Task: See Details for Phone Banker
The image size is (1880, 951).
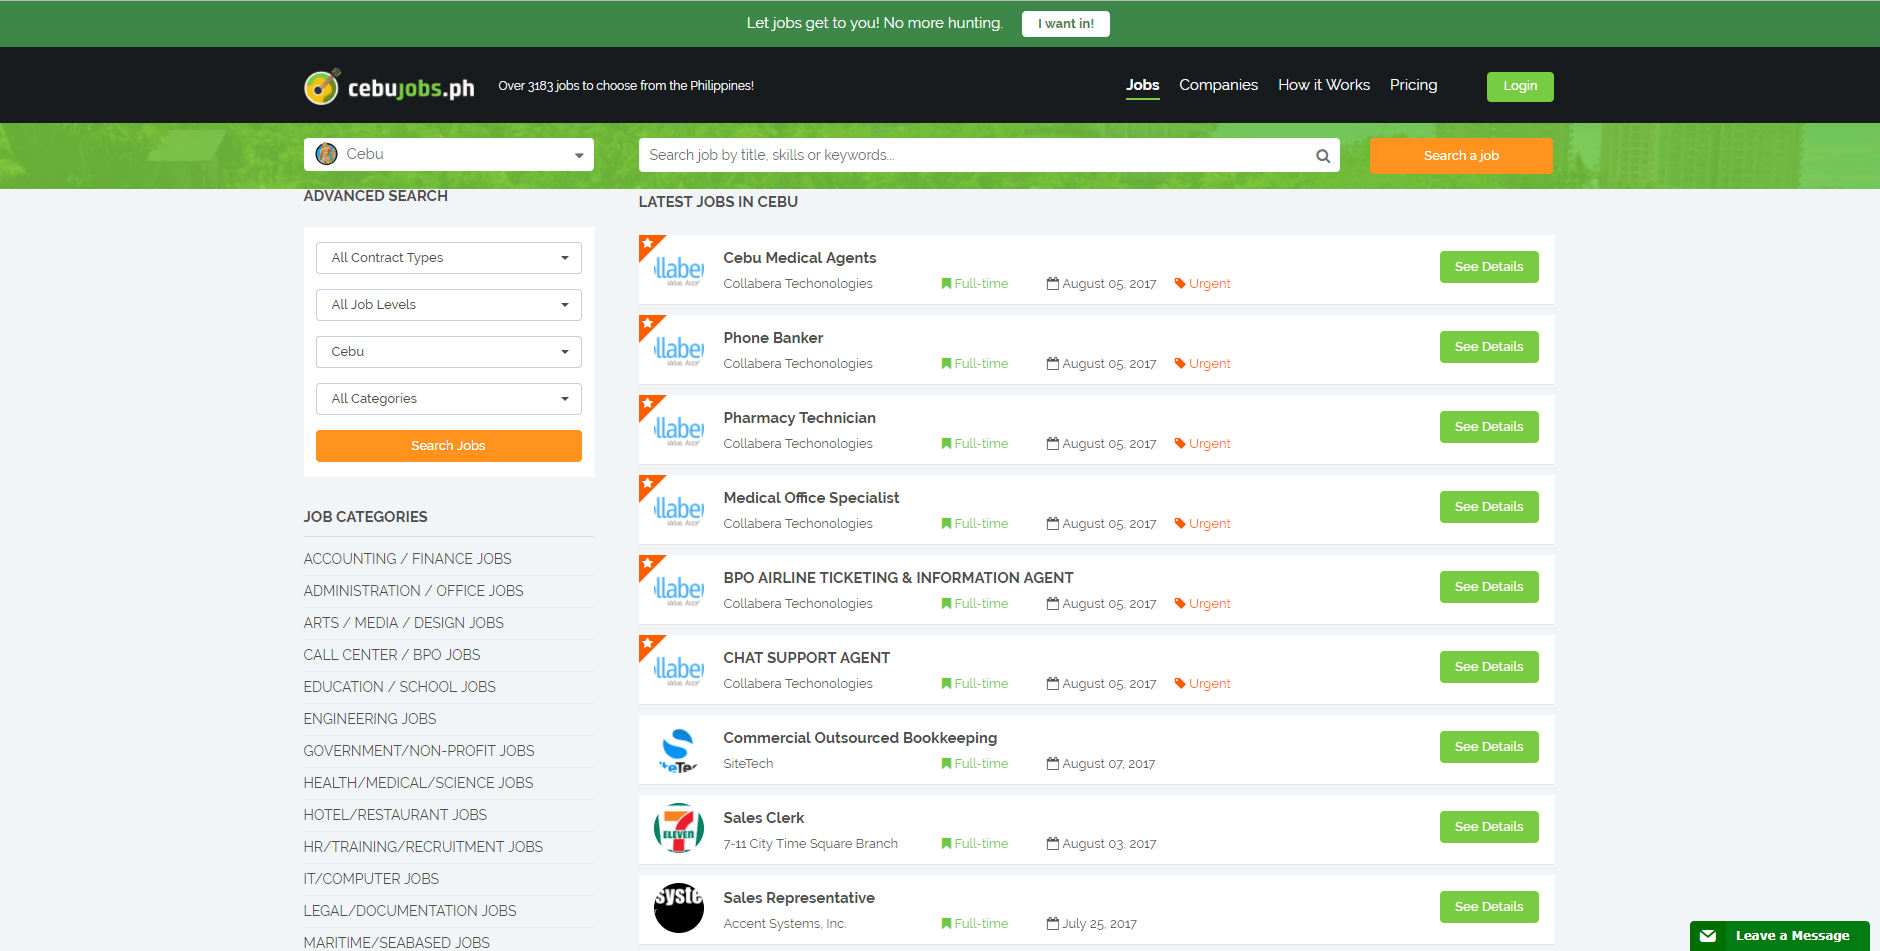Action: 1489,347
